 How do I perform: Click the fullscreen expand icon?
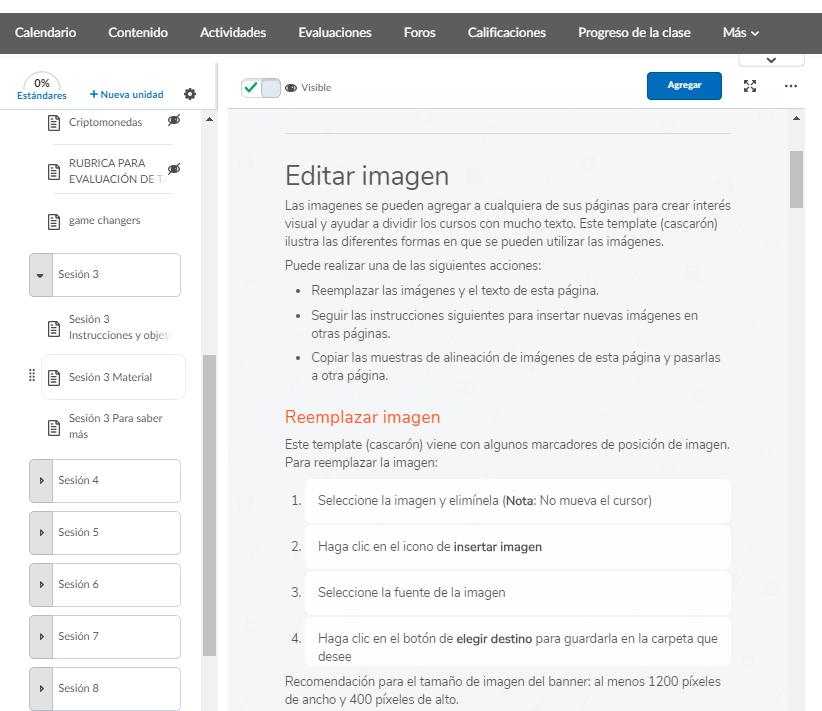pyautogui.click(x=750, y=86)
